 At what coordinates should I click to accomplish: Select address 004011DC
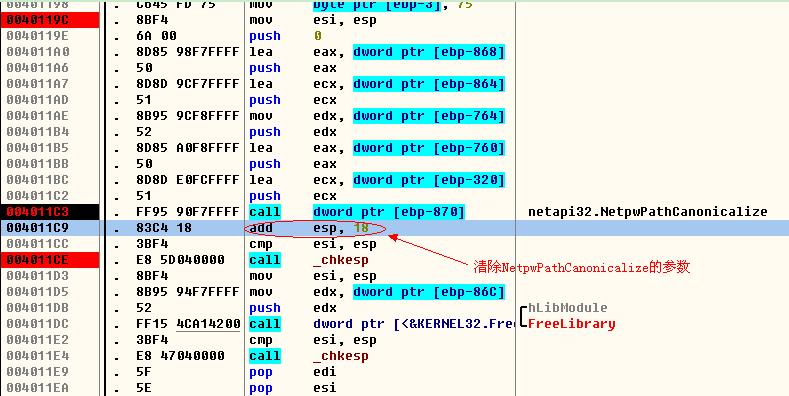(x=38, y=324)
